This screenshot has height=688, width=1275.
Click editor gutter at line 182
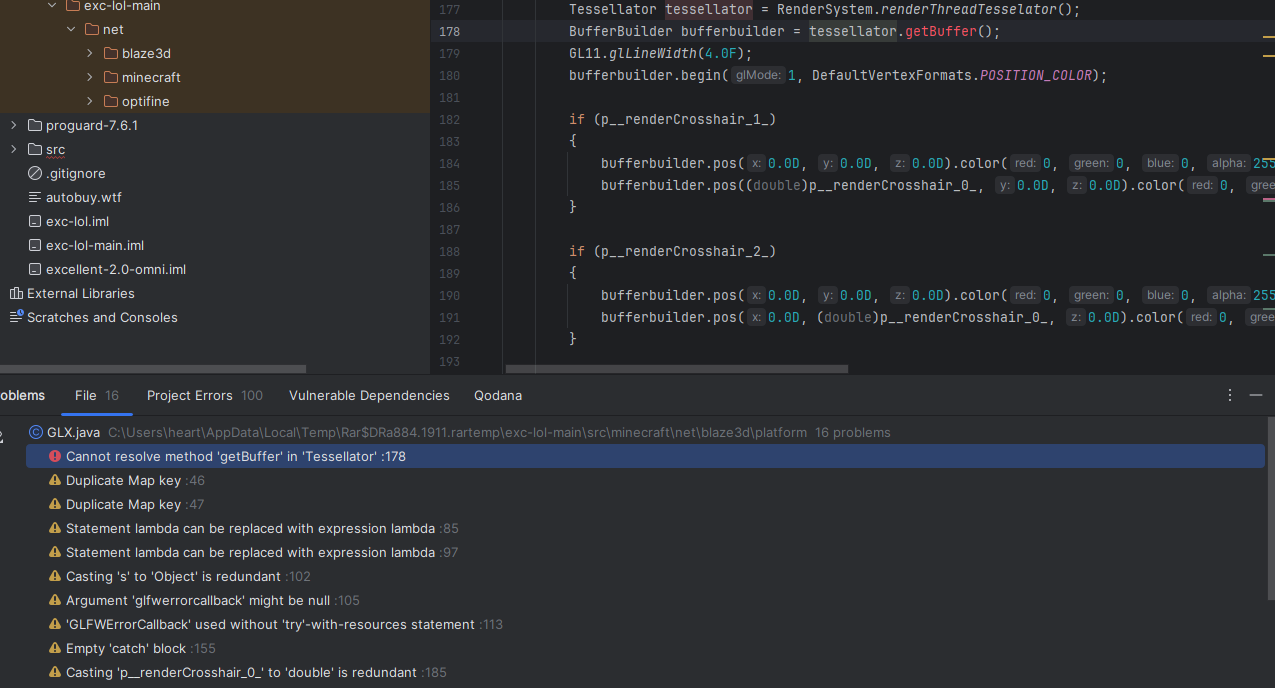pyautogui.click(x=450, y=119)
